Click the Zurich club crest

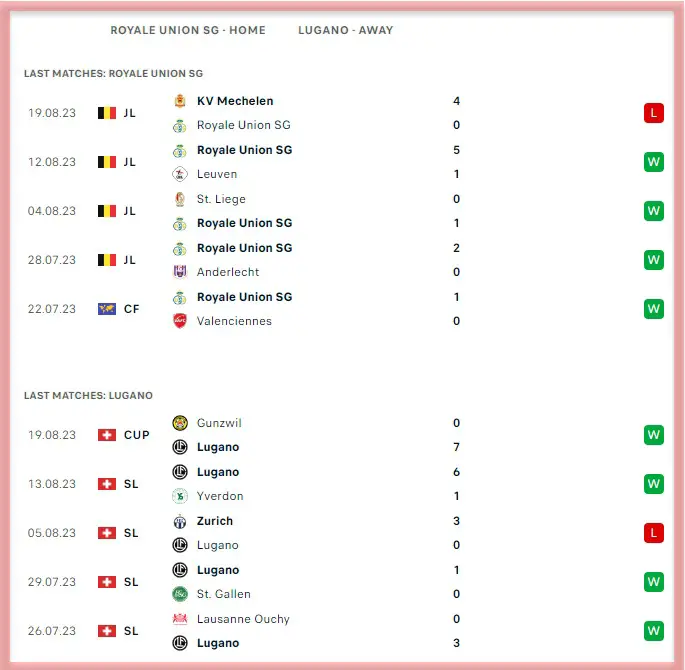(180, 521)
